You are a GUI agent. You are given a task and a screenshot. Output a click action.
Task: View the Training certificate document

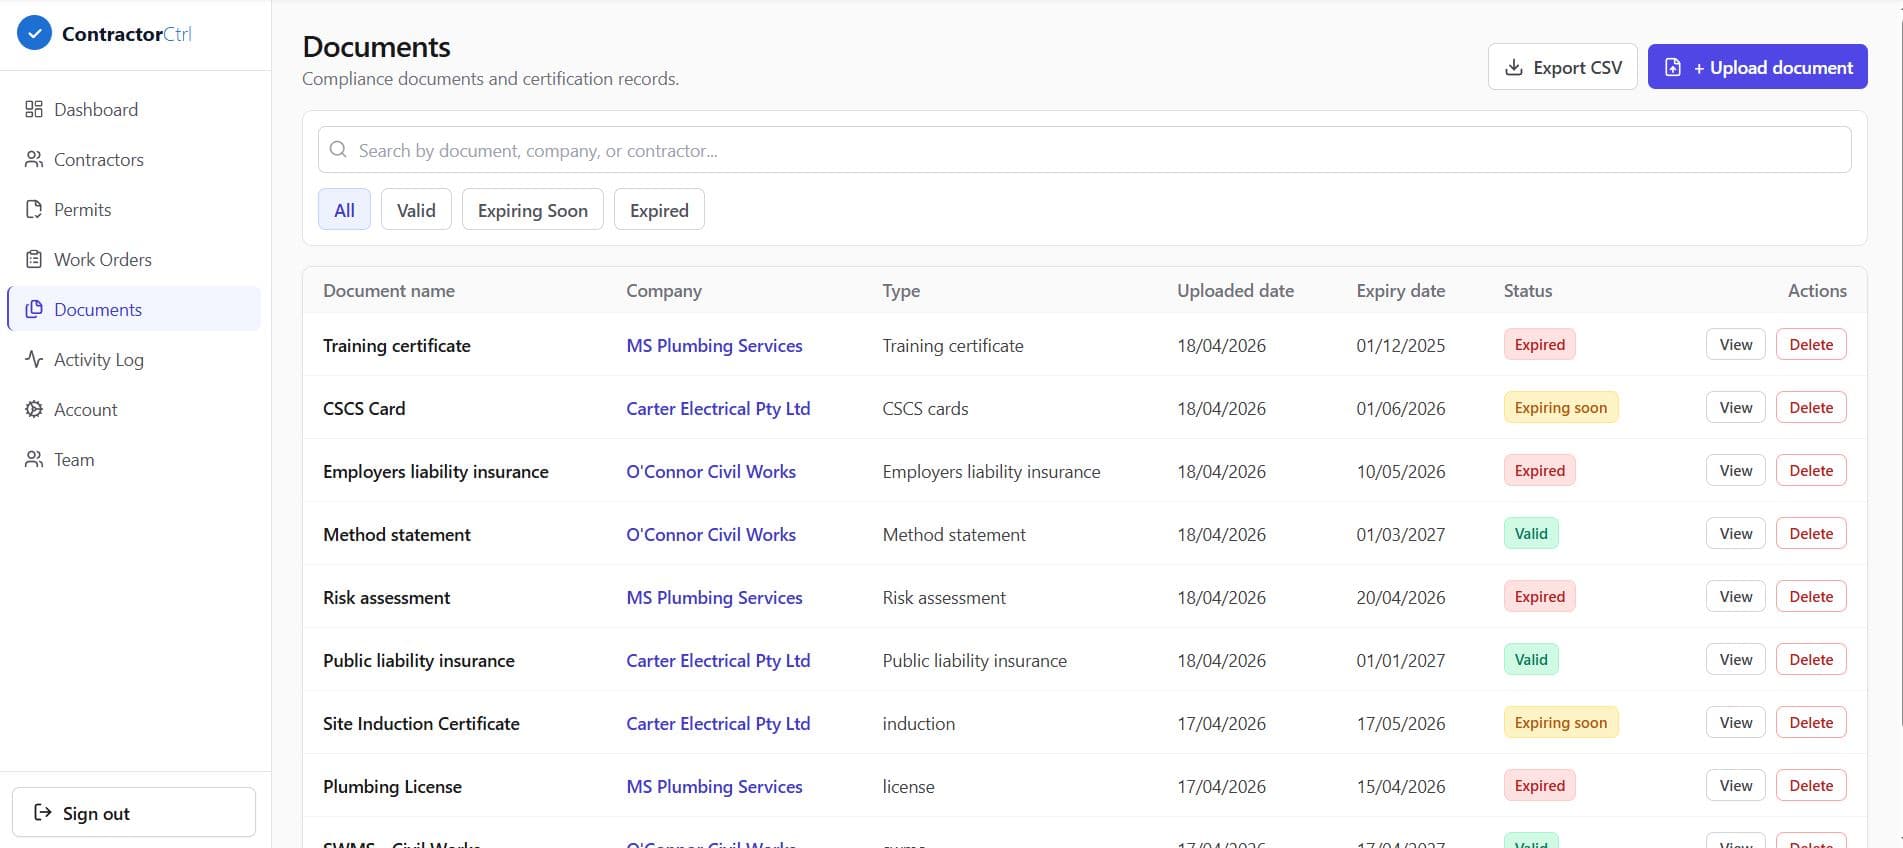[1736, 344]
